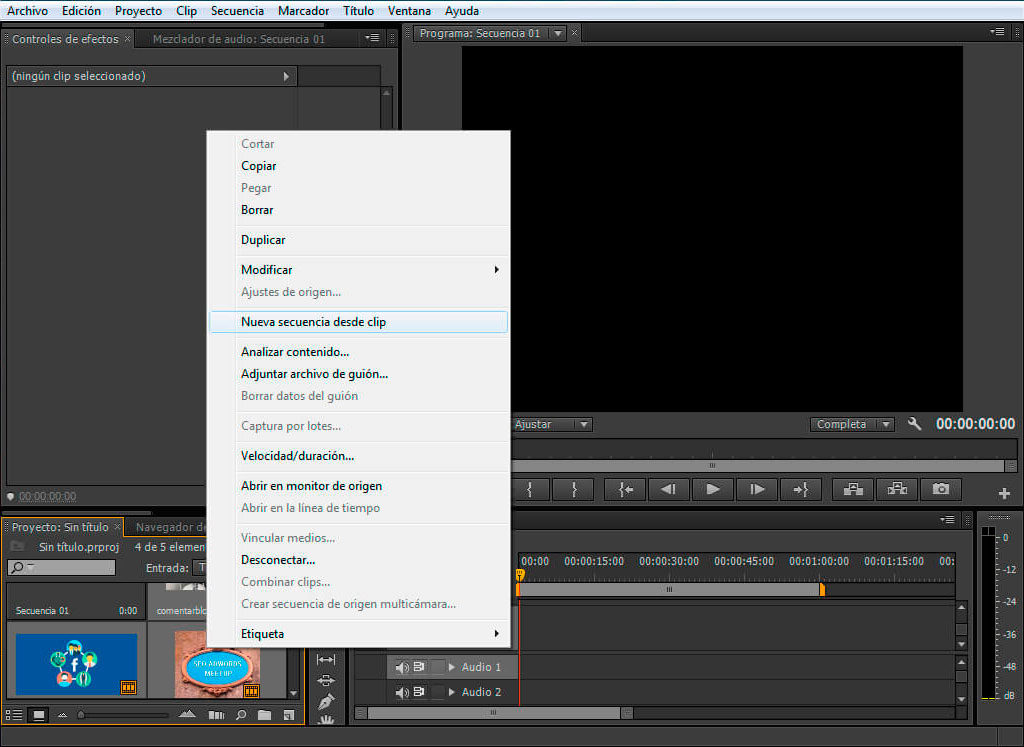This screenshot has width=1024, height=747.
Task: Click the timeline playhead marker
Action: point(520,575)
